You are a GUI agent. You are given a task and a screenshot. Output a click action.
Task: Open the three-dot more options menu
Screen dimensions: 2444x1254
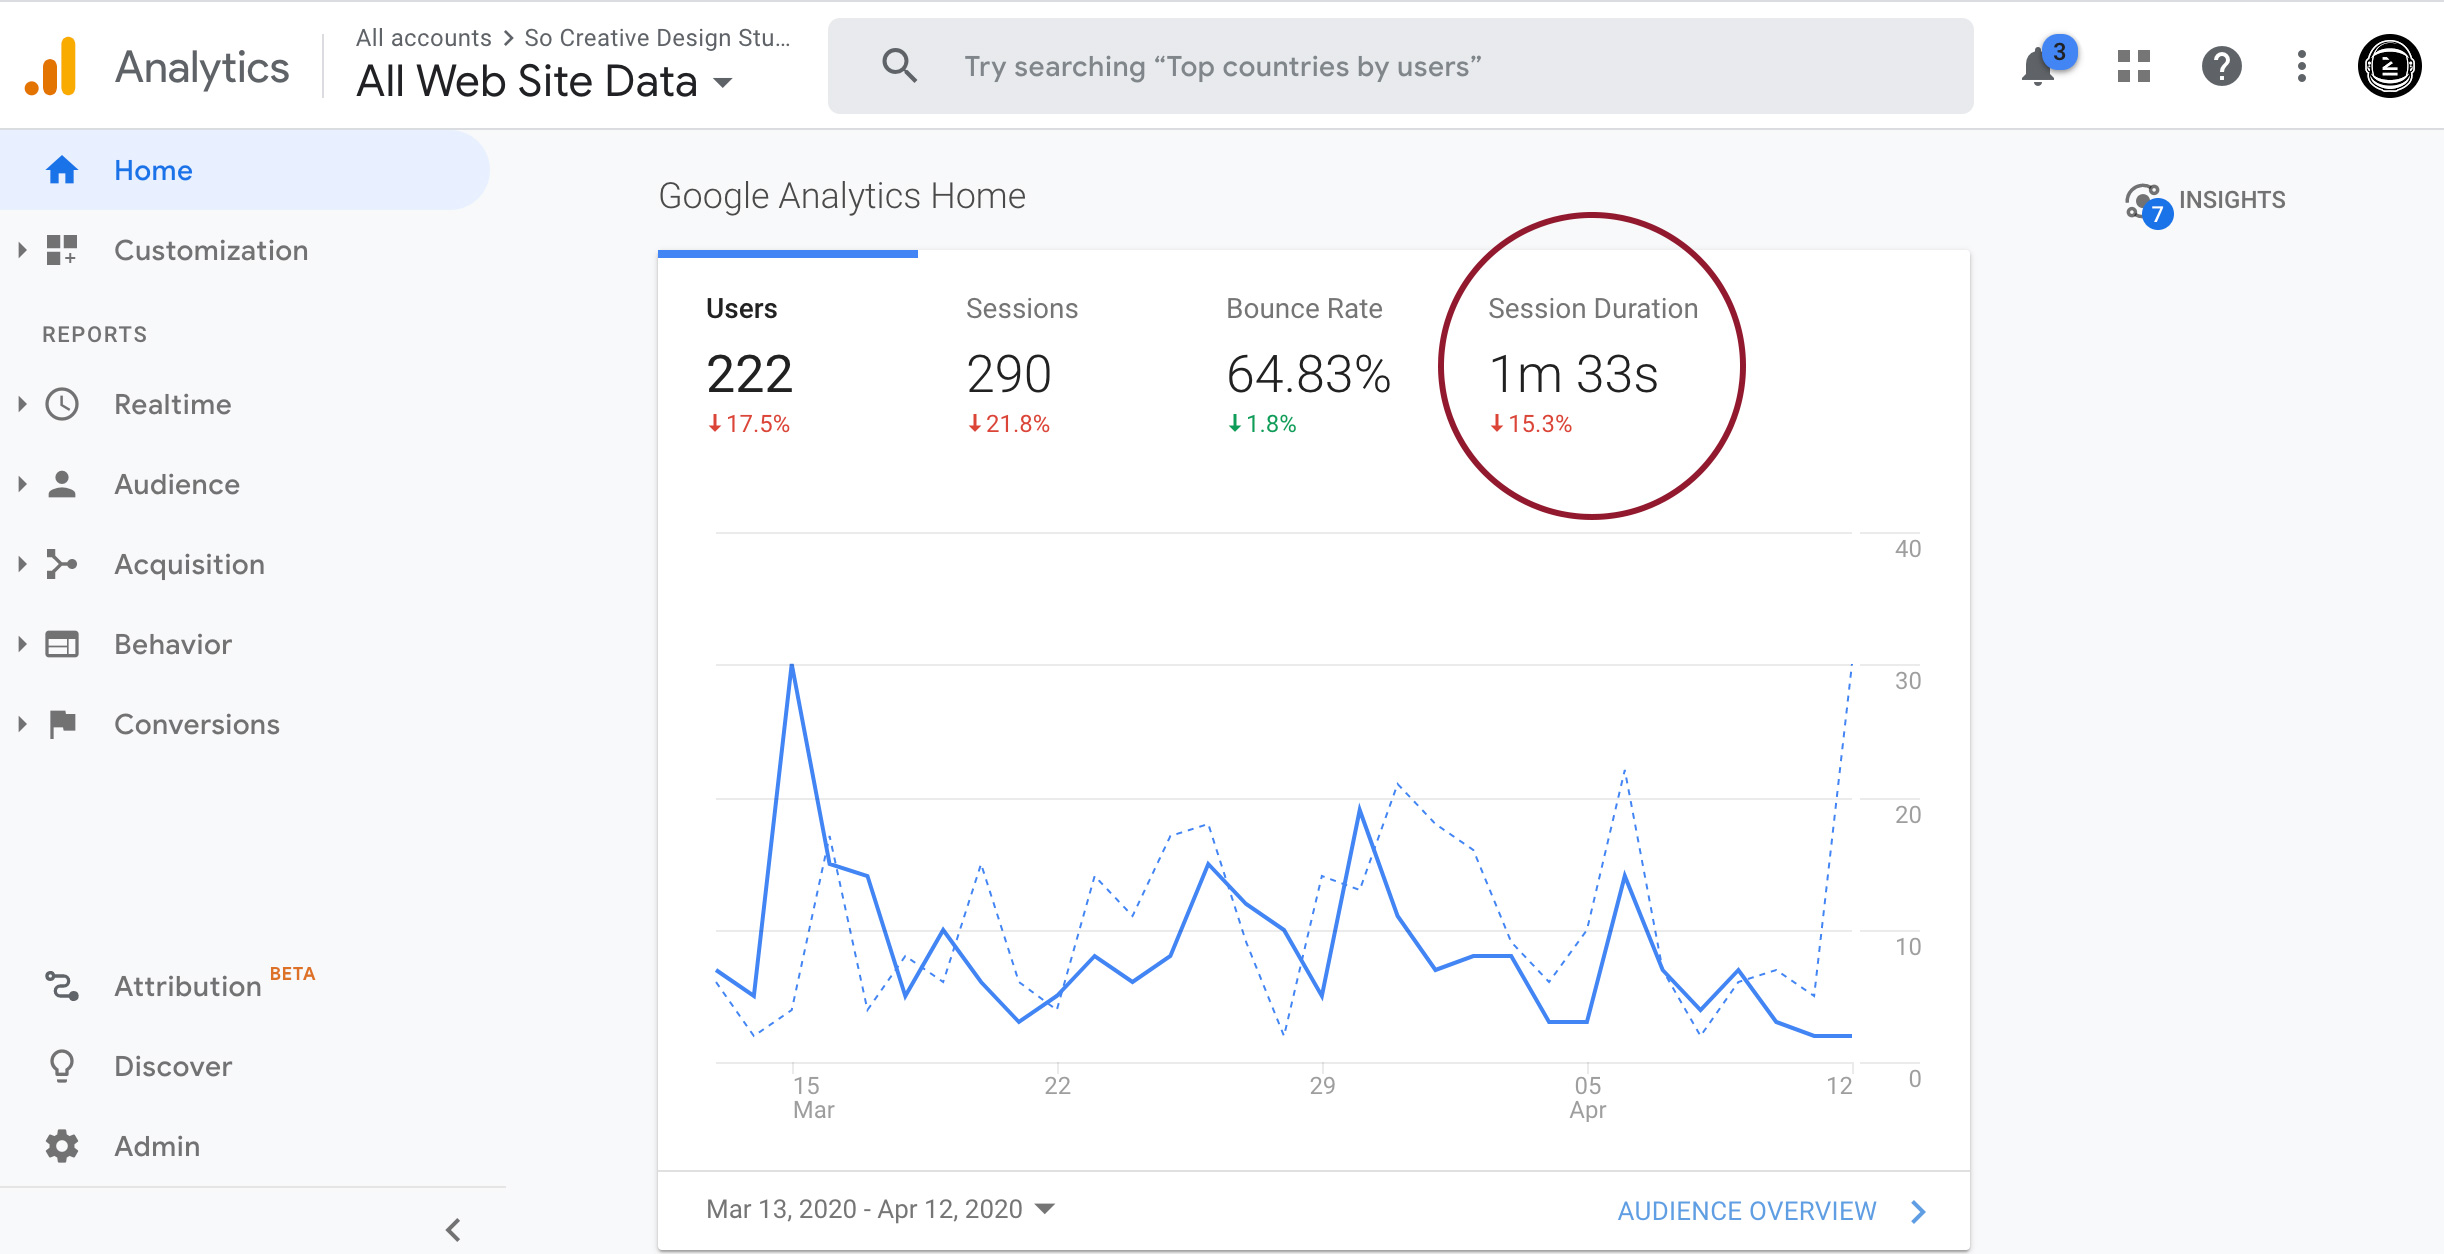click(x=2302, y=66)
